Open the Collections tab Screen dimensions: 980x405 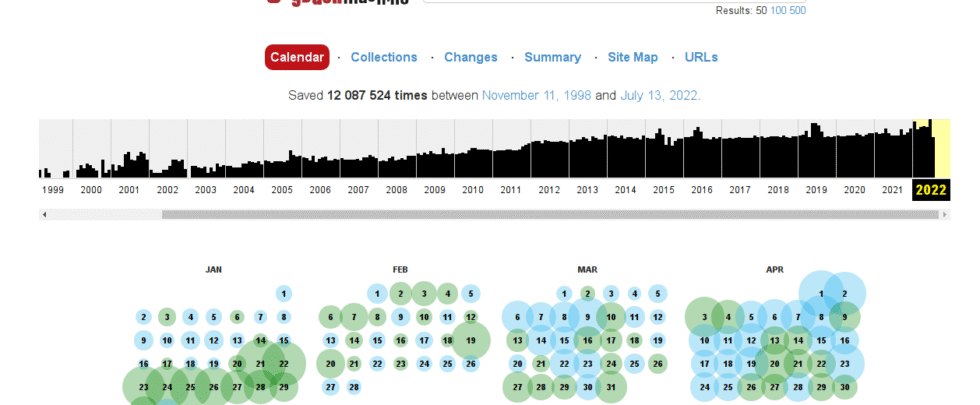384,57
